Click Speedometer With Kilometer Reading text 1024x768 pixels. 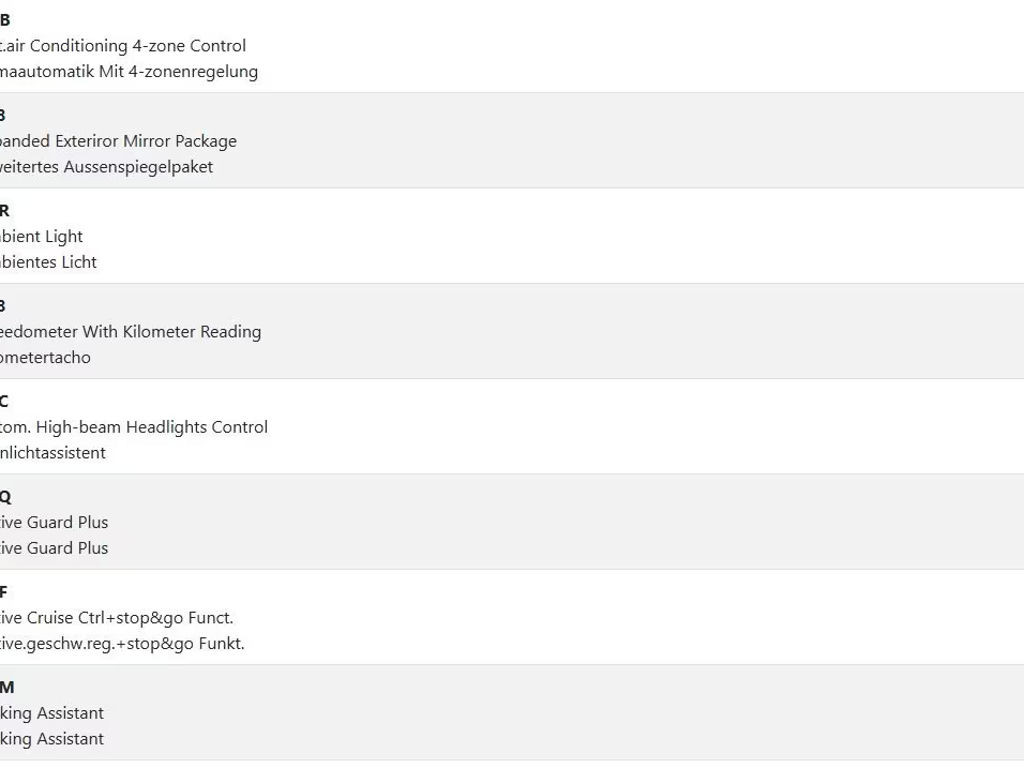pyautogui.click(x=130, y=332)
